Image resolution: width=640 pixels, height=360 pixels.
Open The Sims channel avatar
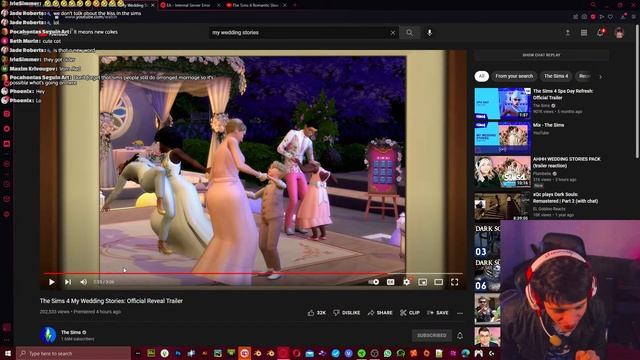[48, 335]
